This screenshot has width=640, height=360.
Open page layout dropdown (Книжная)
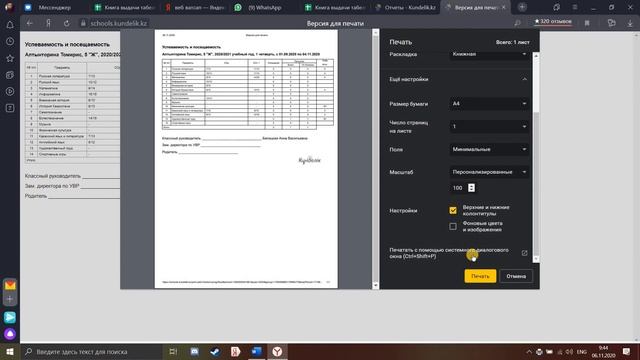pyautogui.click(x=489, y=55)
